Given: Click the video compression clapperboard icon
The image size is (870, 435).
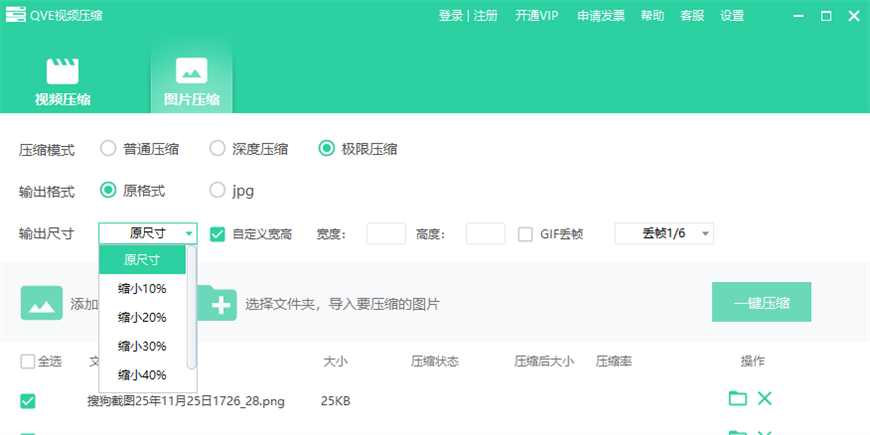Looking at the screenshot, I should 62,71.
